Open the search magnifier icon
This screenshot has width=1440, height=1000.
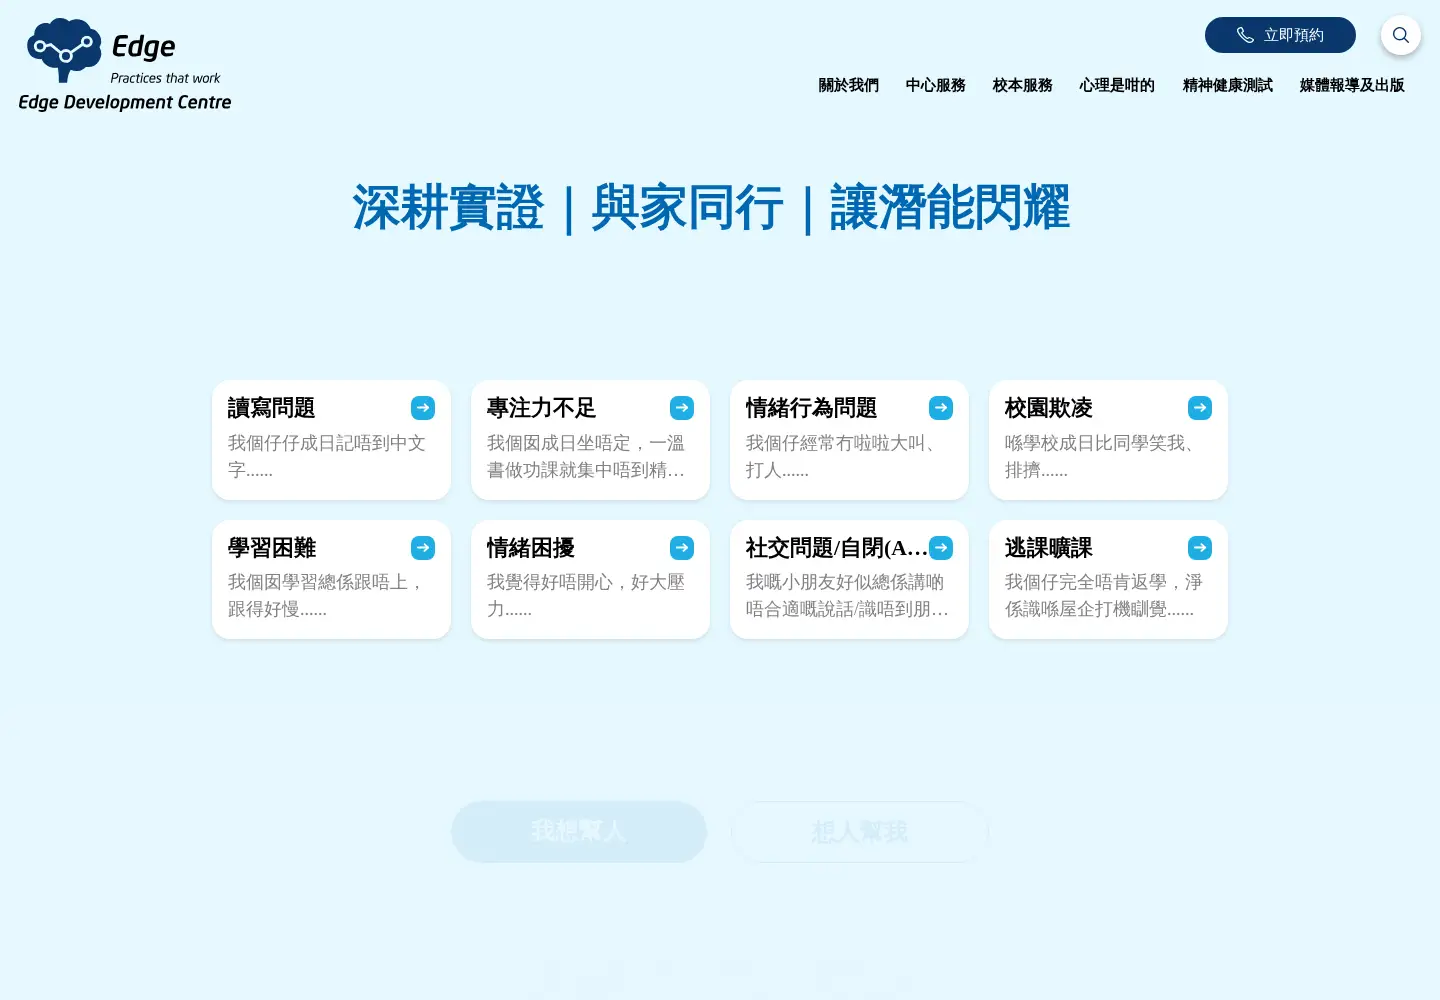pos(1400,35)
